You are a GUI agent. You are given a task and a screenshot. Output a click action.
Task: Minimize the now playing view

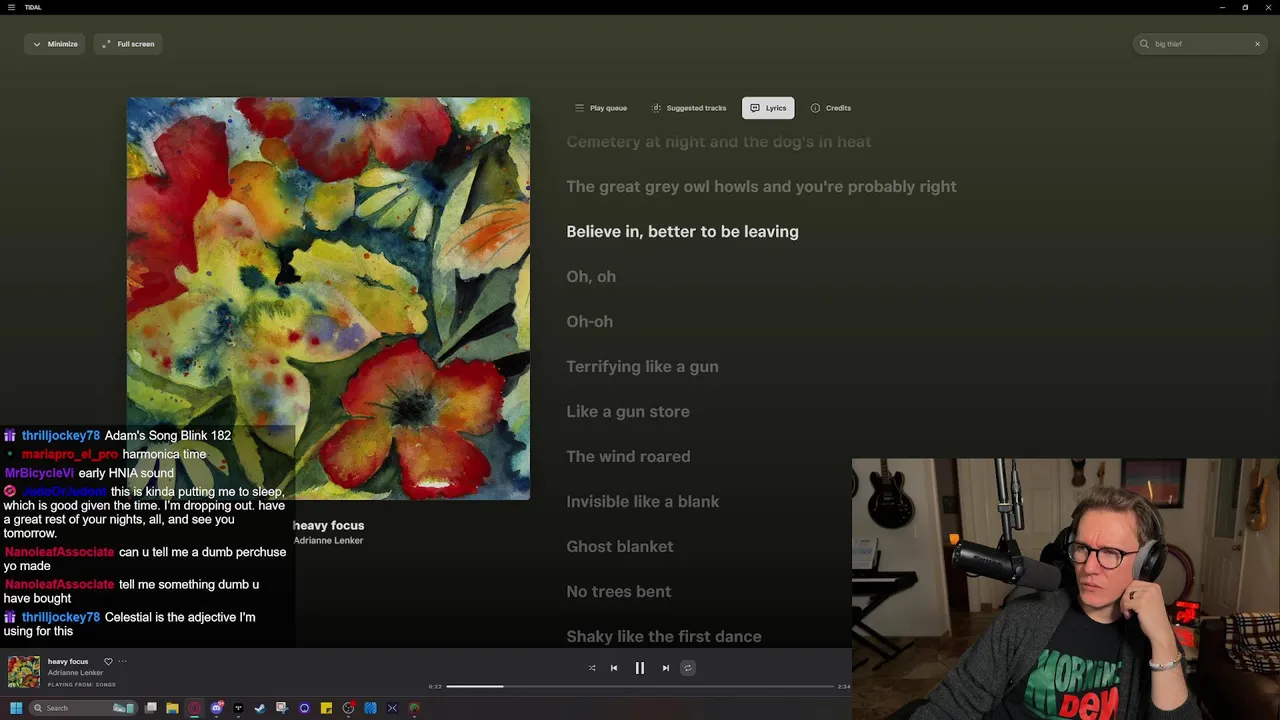click(55, 44)
